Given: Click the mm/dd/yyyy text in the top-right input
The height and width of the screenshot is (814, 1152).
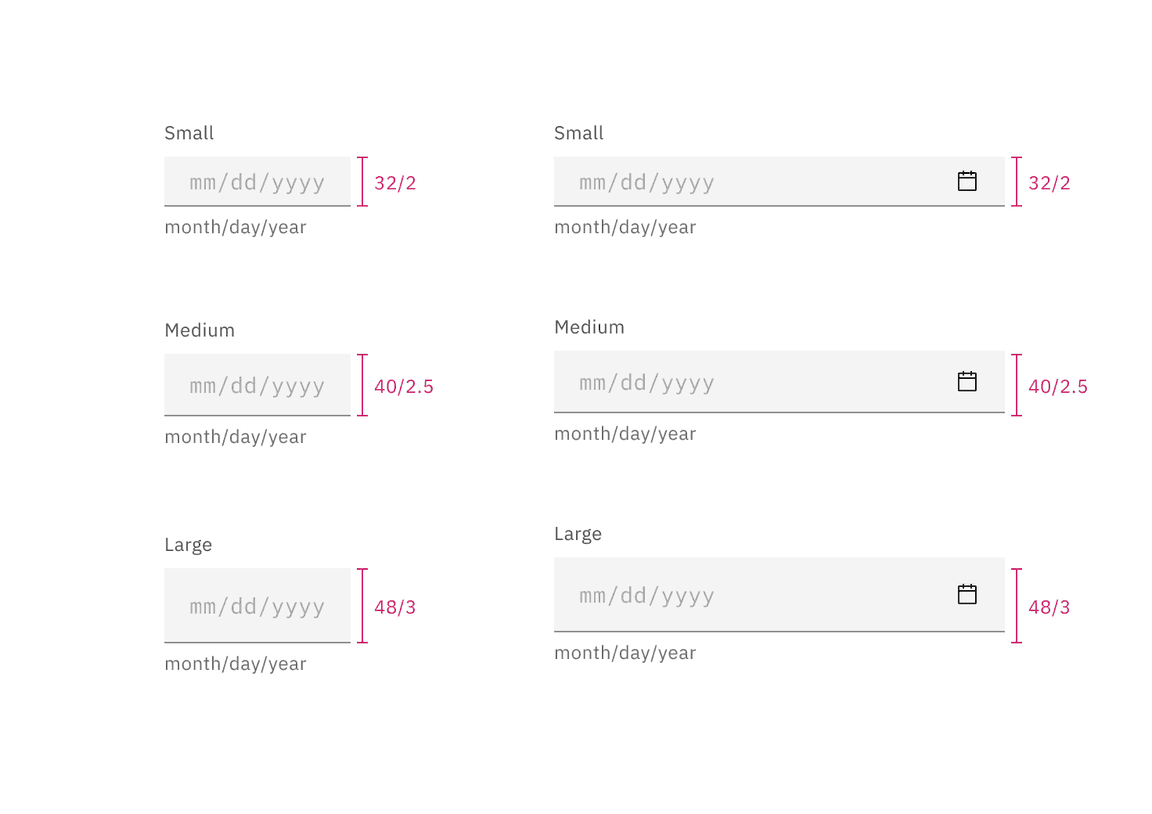Looking at the screenshot, I should [x=645, y=181].
